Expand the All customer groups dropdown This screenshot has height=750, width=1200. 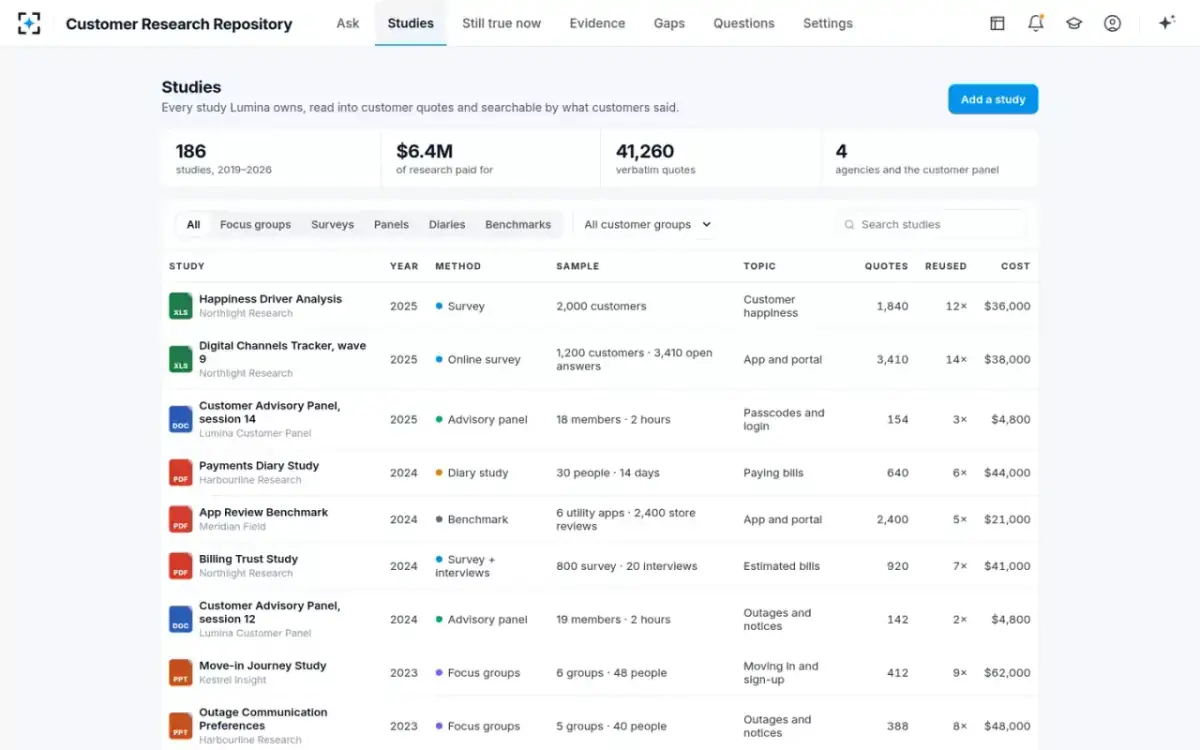coord(647,225)
